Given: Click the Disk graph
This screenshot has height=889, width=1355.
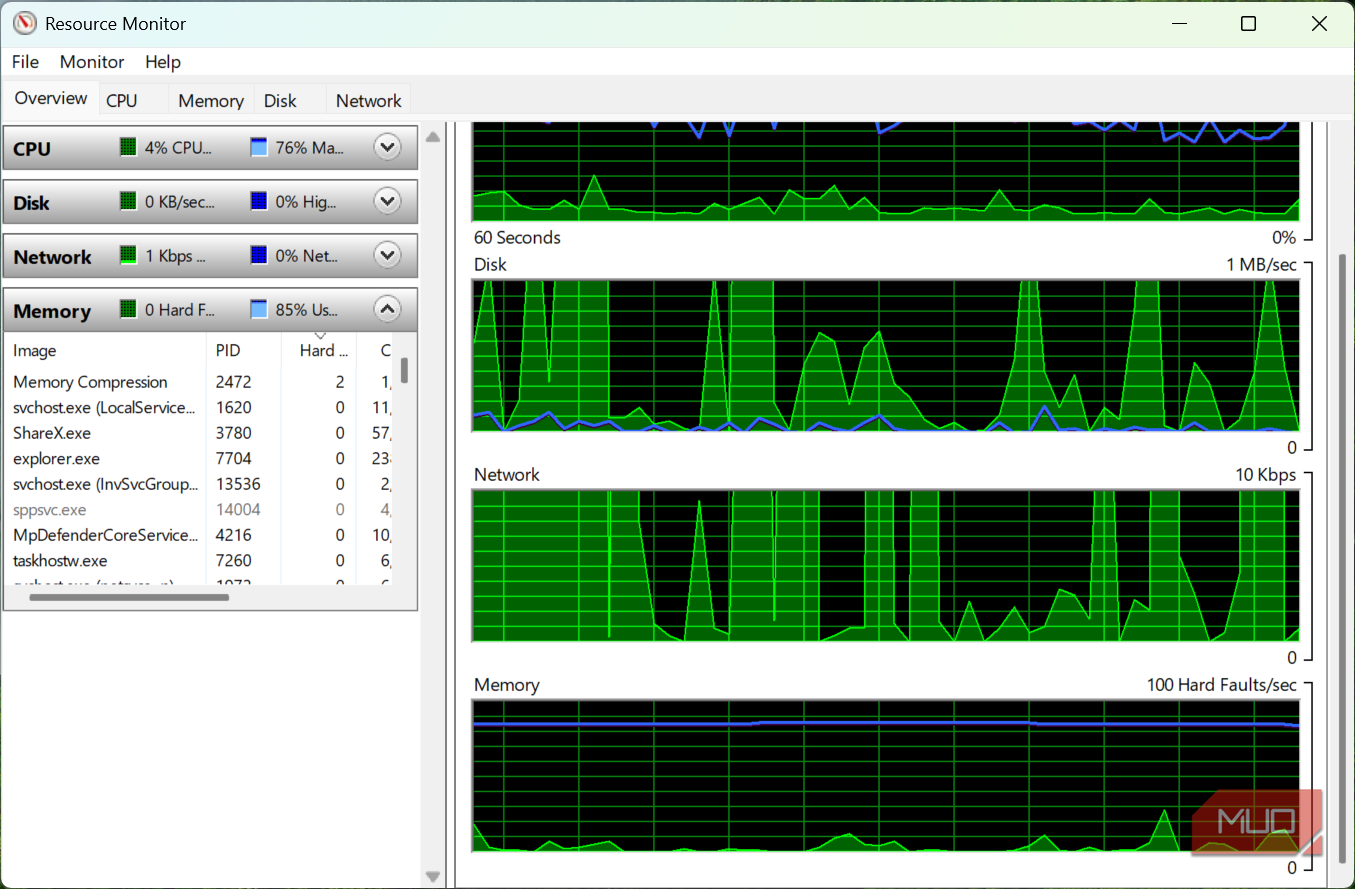Looking at the screenshot, I should (886, 355).
